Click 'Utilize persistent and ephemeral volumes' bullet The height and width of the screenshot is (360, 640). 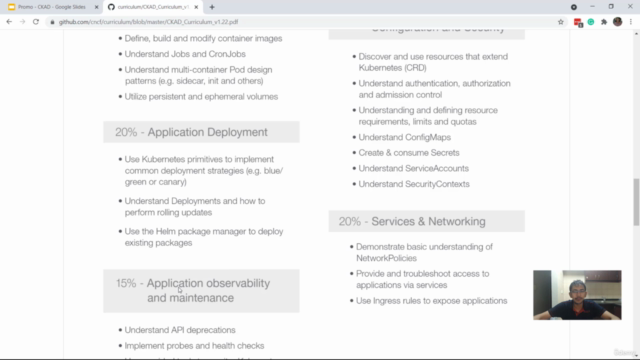tap(201, 96)
